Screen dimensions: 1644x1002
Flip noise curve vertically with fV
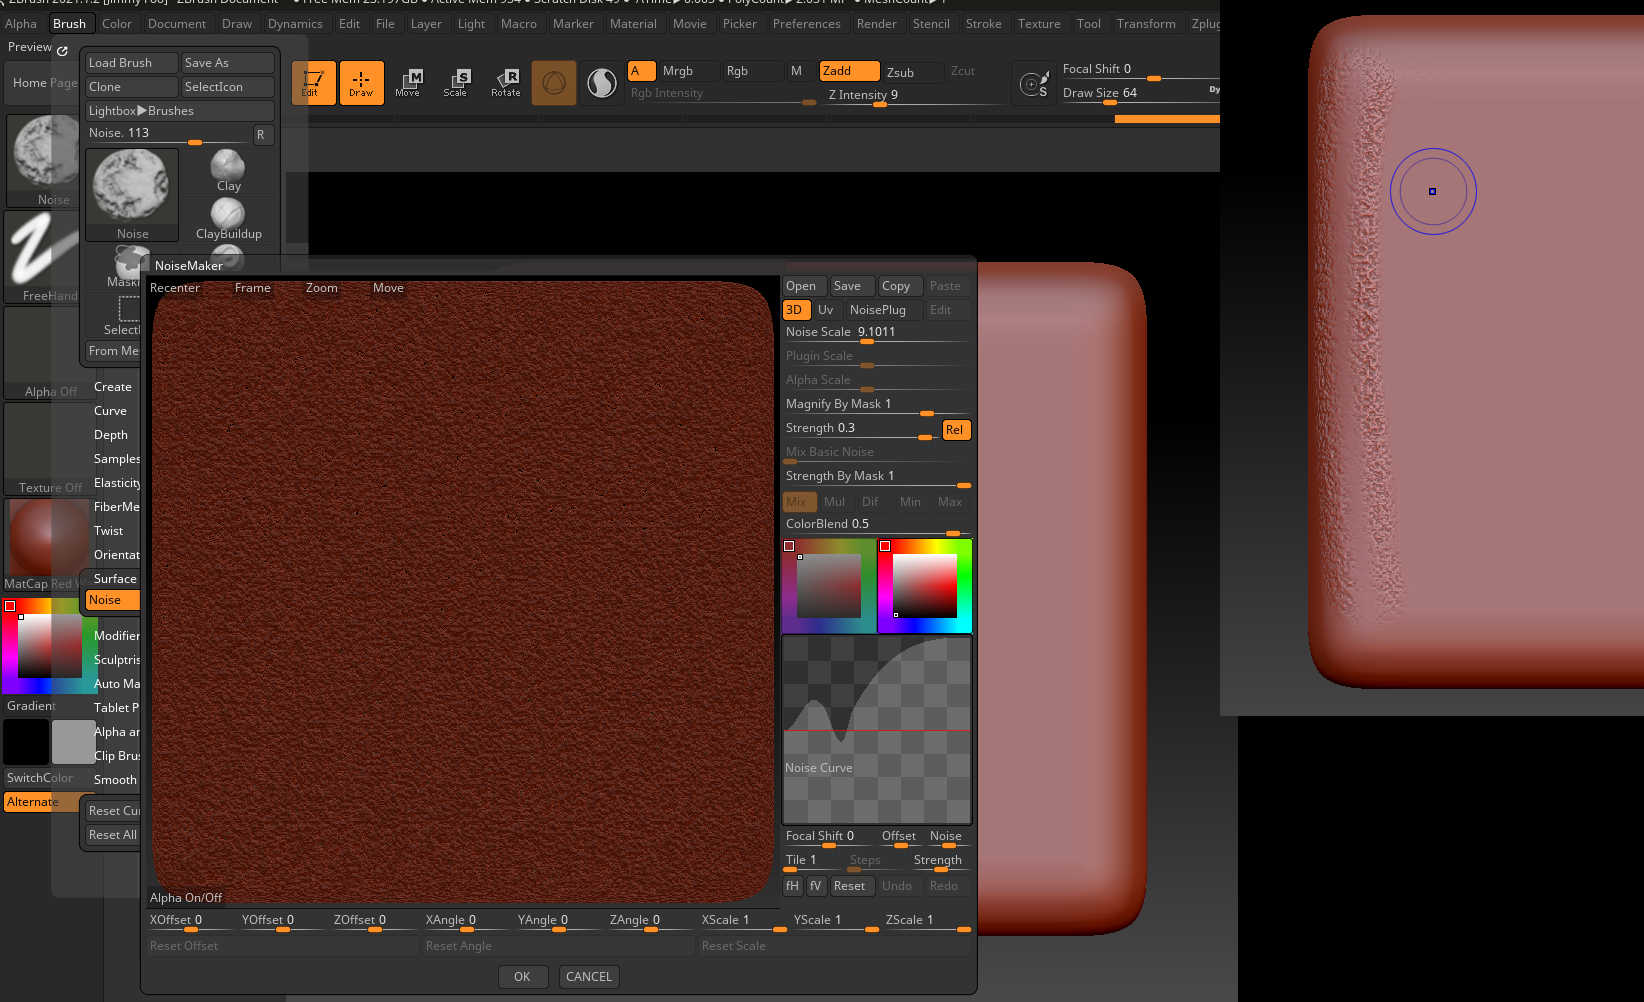click(816, 886)
